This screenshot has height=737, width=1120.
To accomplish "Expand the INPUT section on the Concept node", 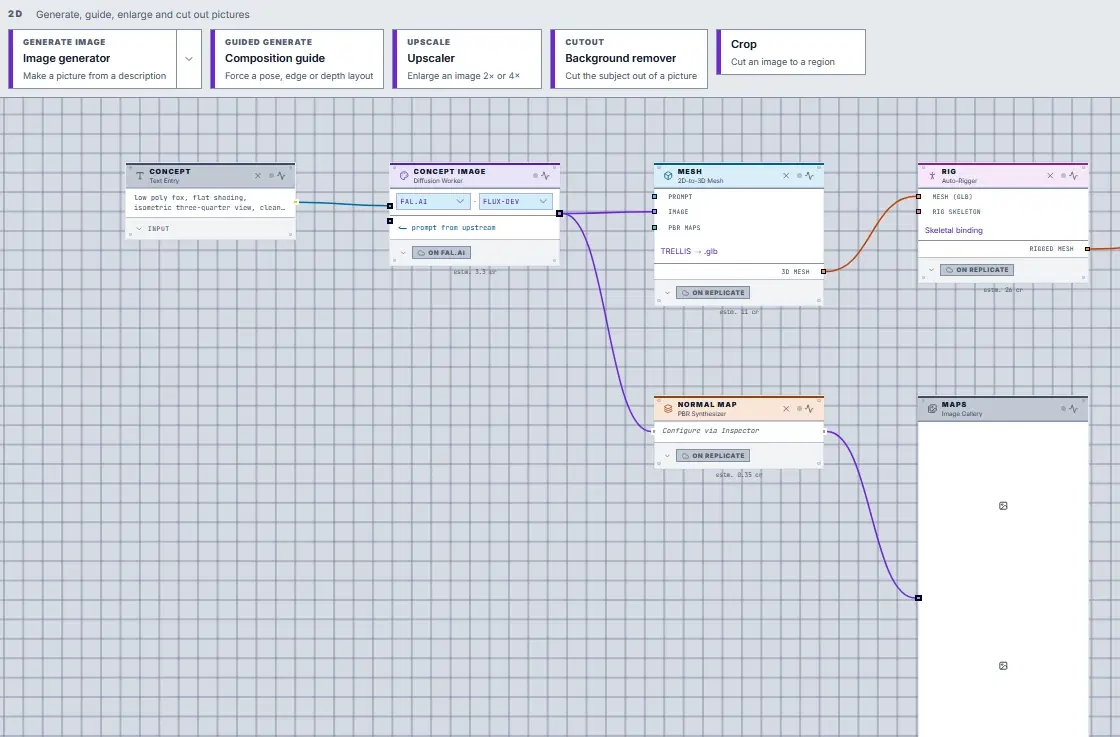I will 139,229.
